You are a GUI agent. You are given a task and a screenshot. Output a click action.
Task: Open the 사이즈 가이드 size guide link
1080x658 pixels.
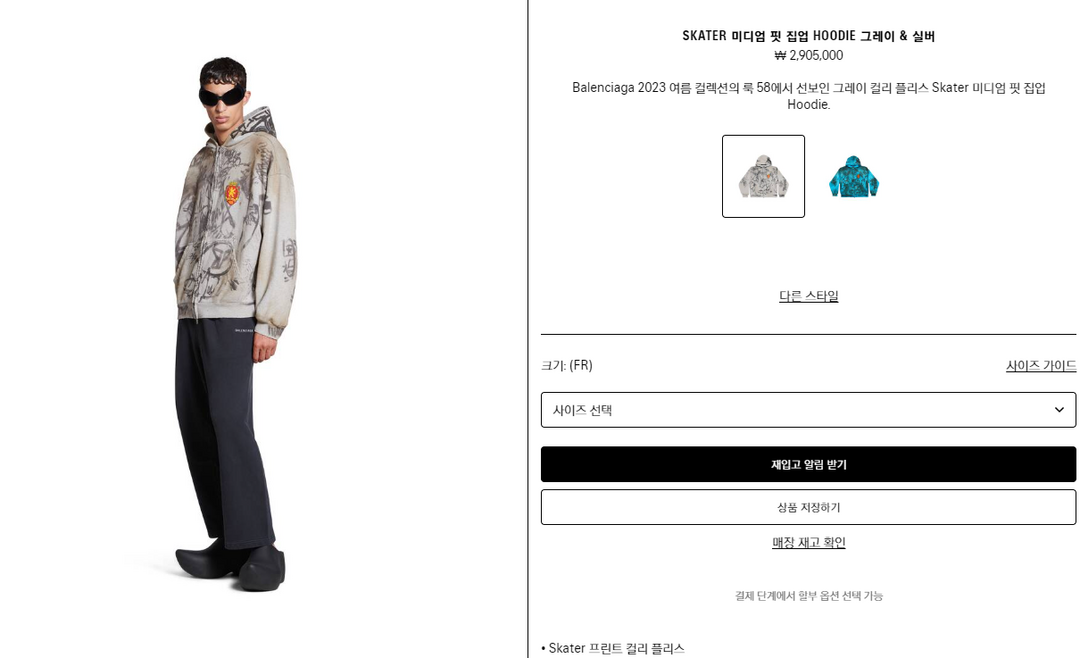1041,366
